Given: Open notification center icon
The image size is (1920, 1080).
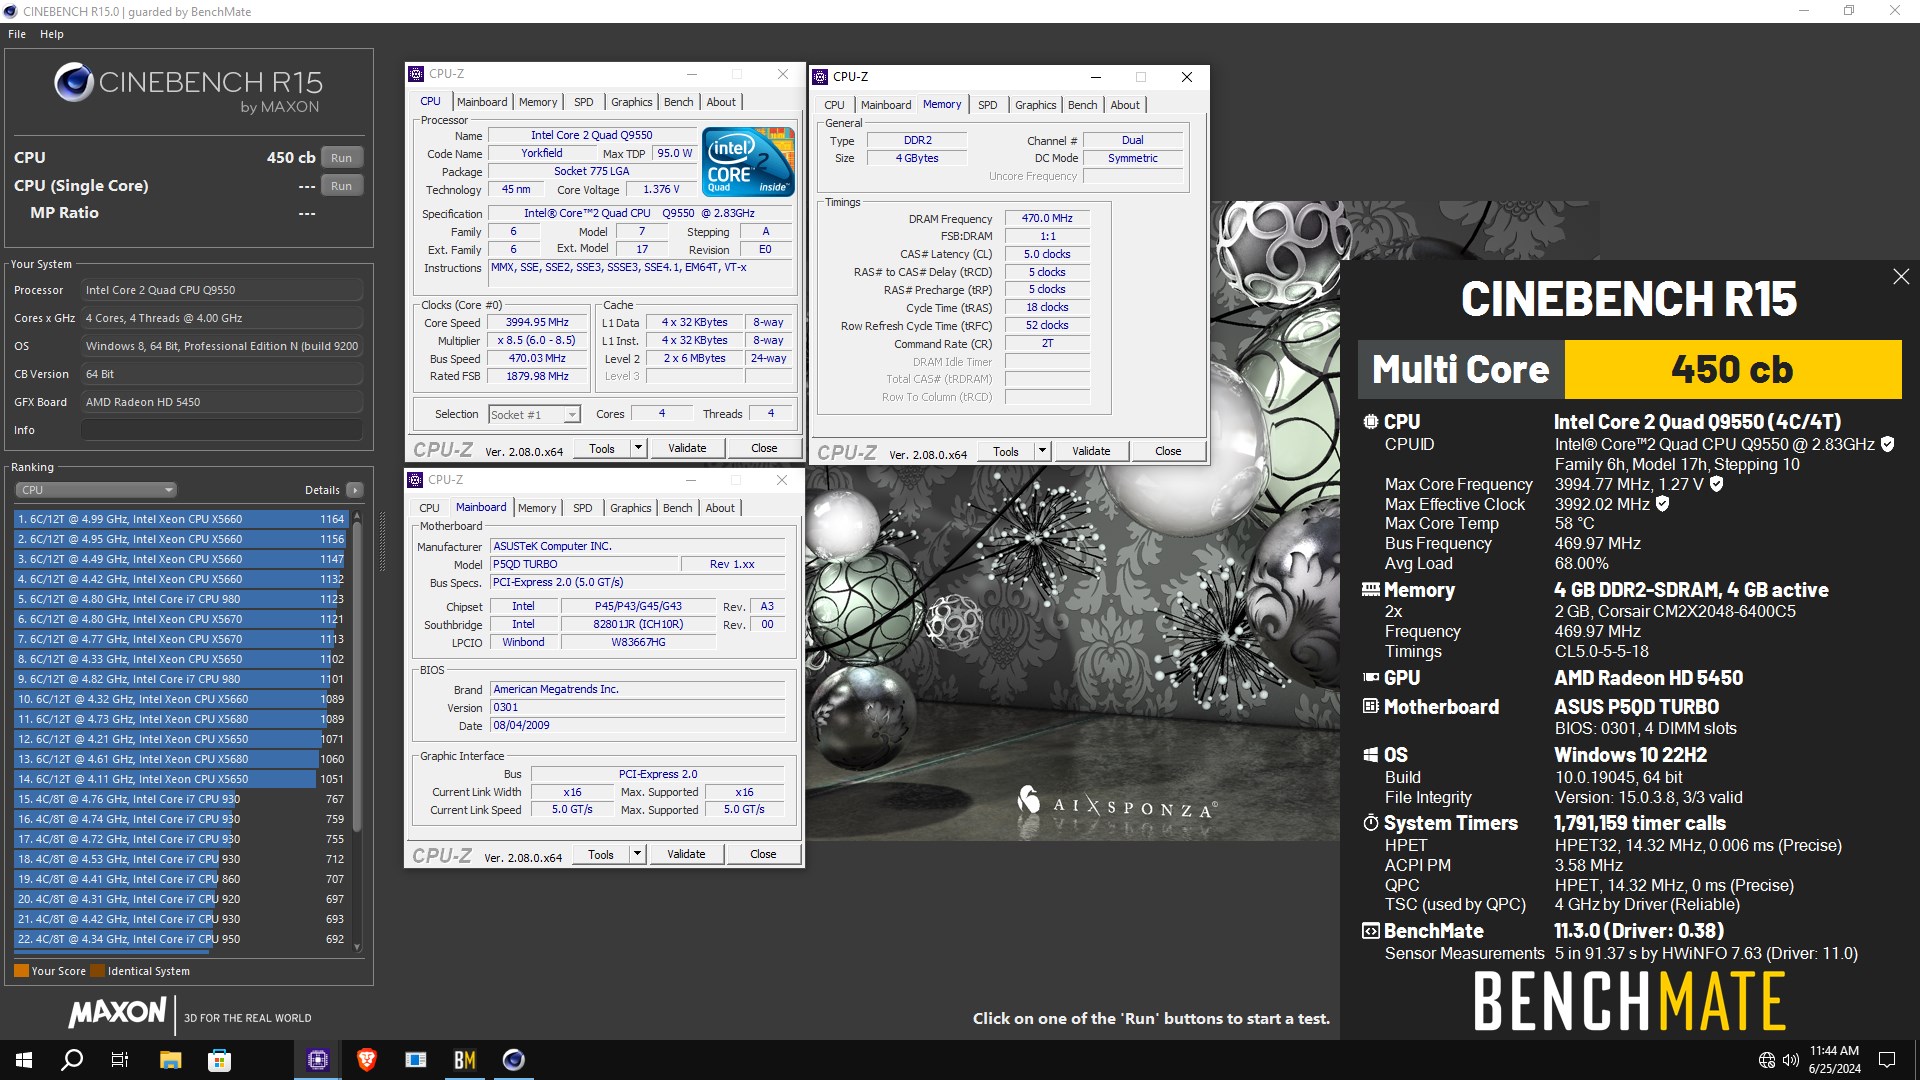Looking at the screenshot, I should pyautogui.click(x=1887, y=1060).
